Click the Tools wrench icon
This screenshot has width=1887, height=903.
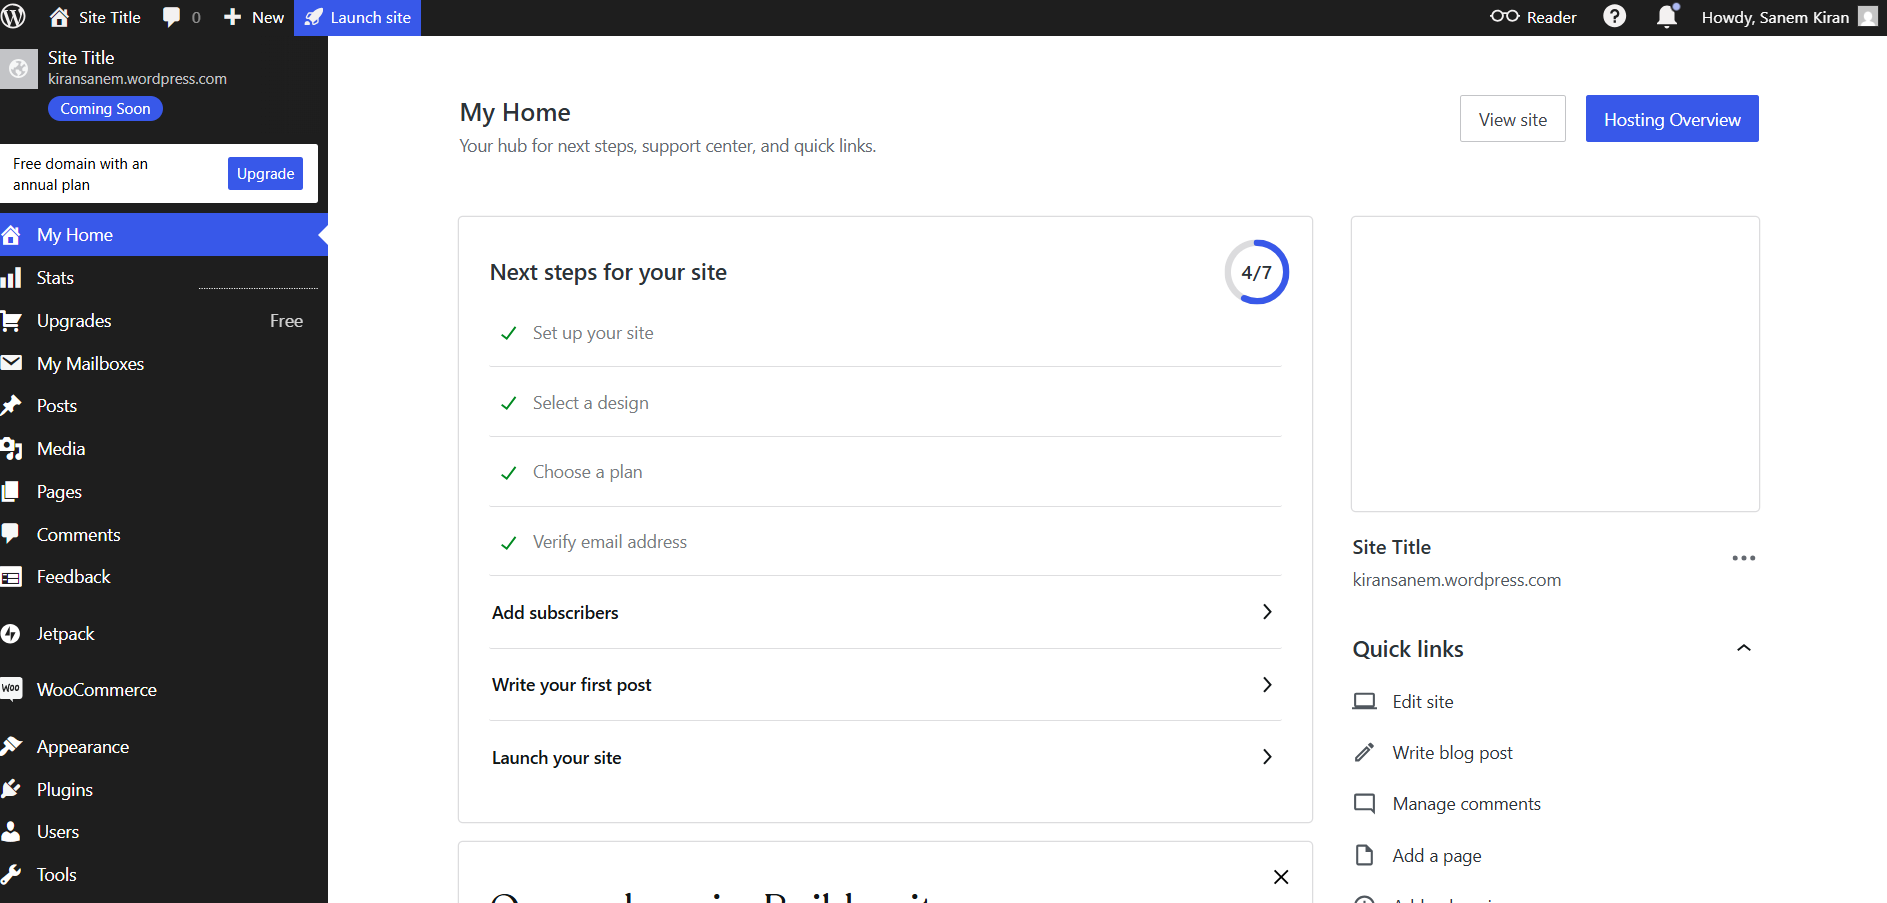12,874
